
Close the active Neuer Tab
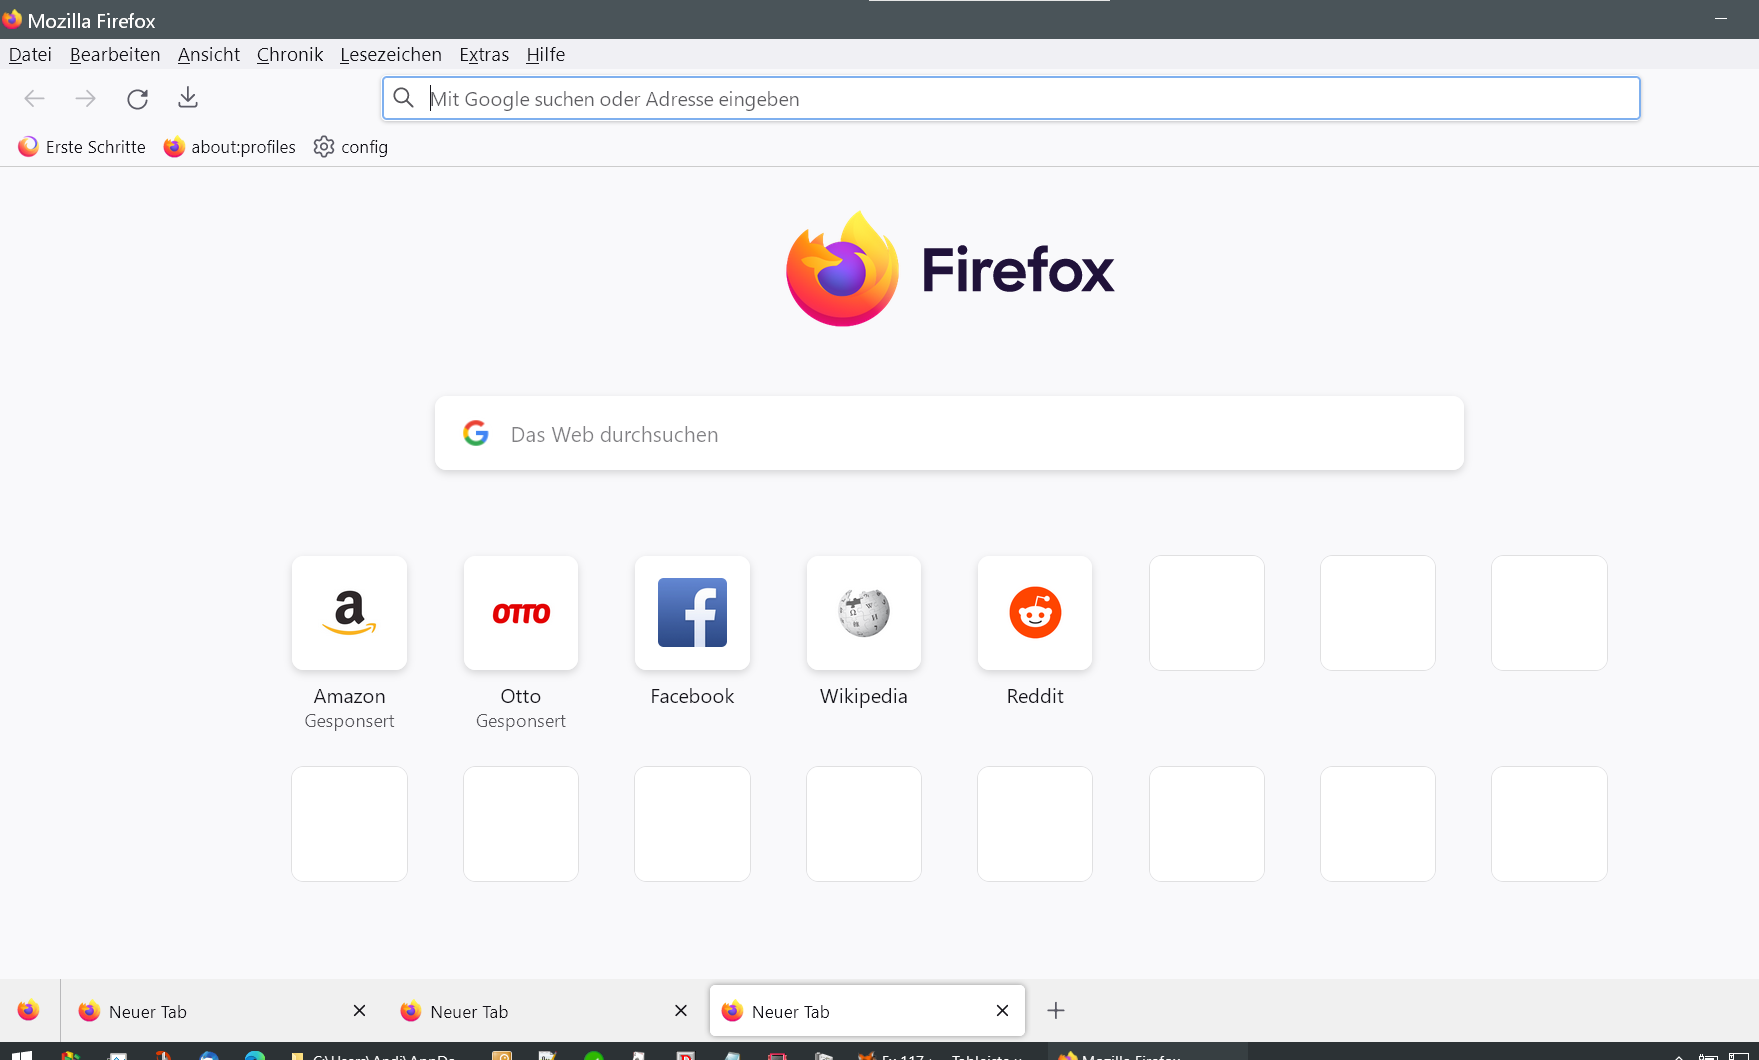tap(1002, 1011)
